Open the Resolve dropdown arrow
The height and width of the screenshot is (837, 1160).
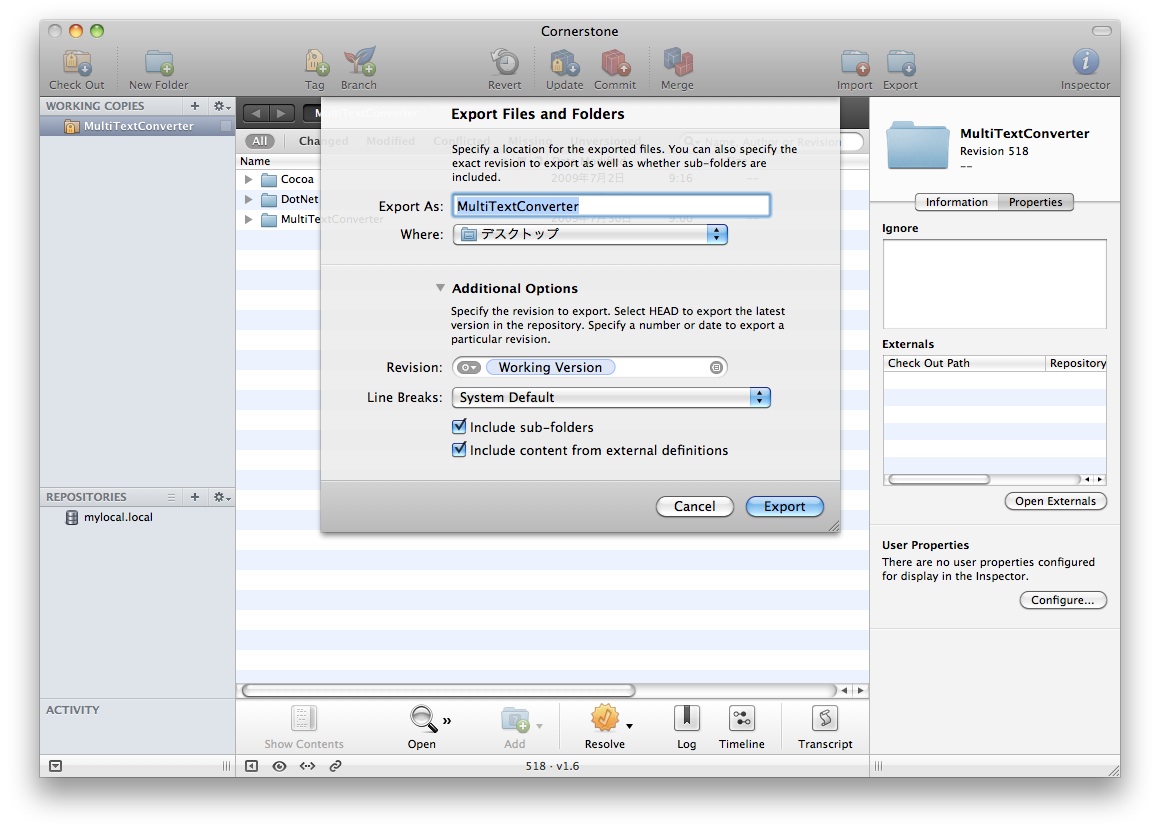(629, 726)
